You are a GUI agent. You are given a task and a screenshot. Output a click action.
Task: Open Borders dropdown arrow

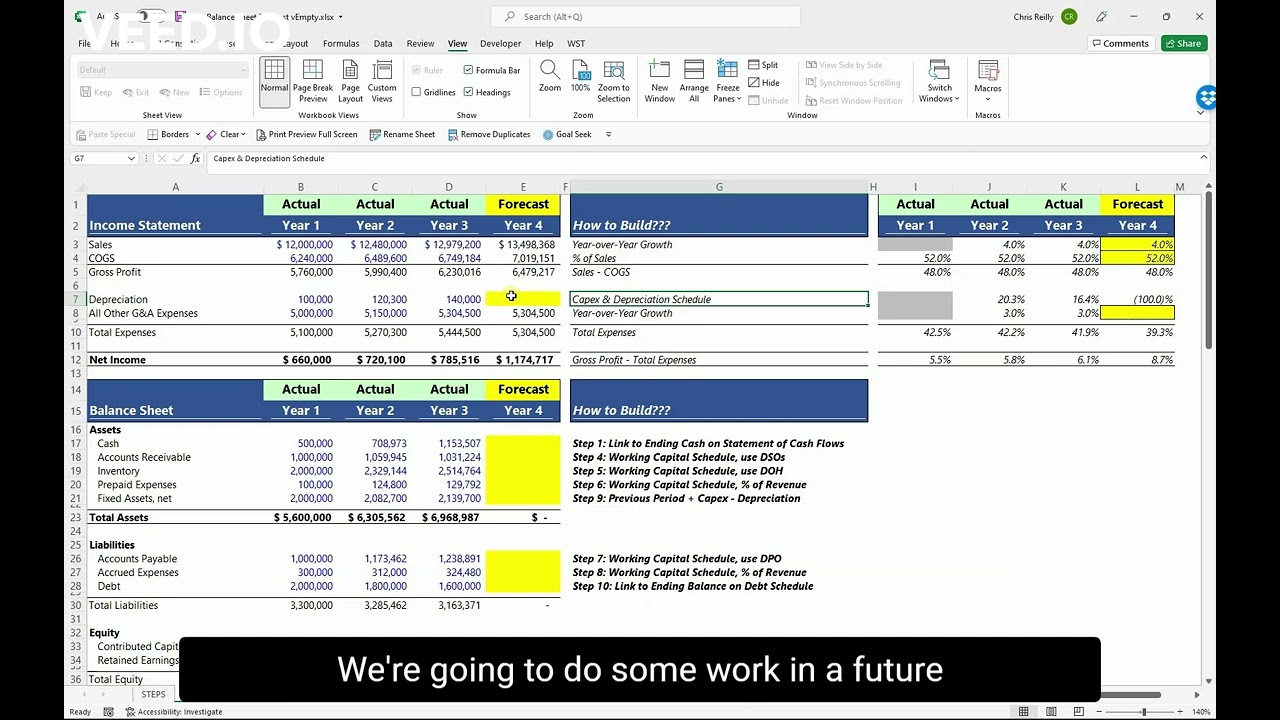(x=197, y=134)
